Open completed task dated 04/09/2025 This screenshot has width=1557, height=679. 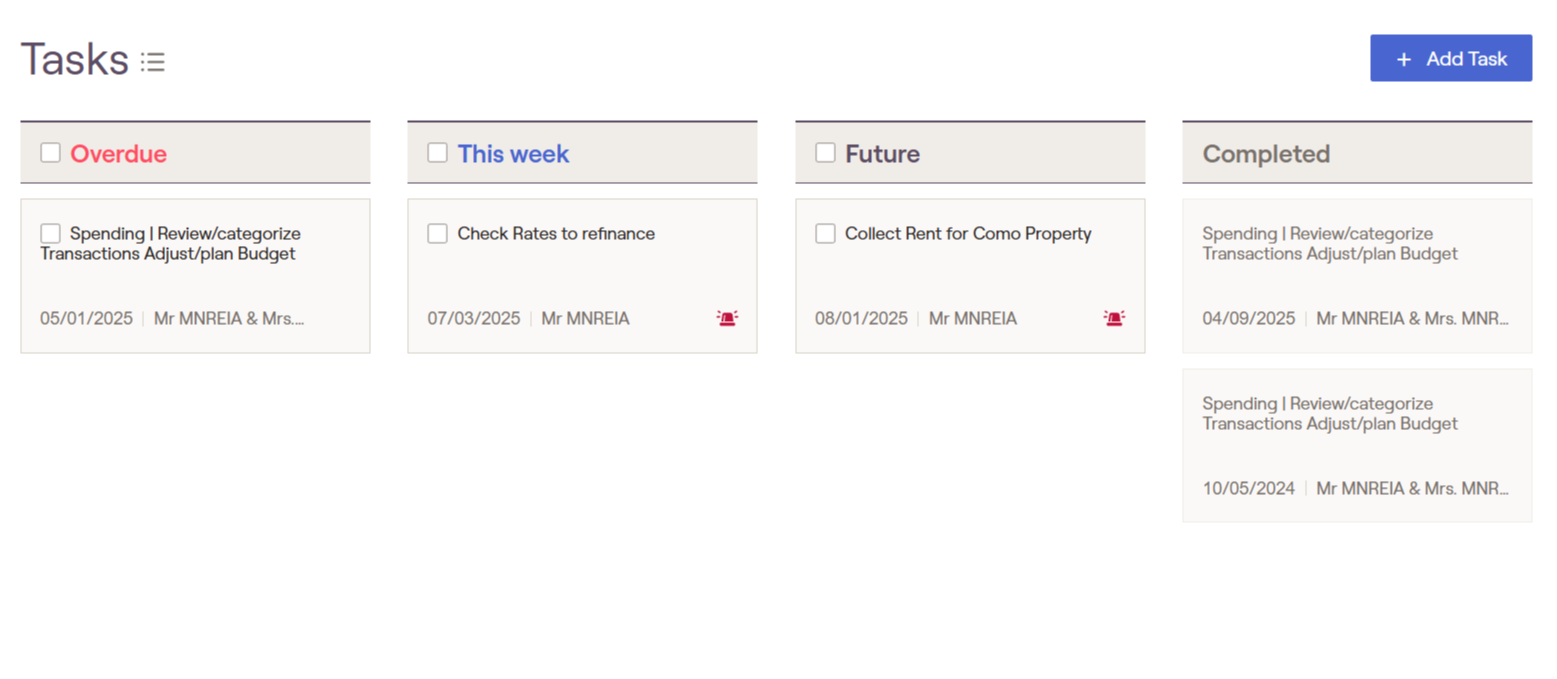(x=1330, y=243)
